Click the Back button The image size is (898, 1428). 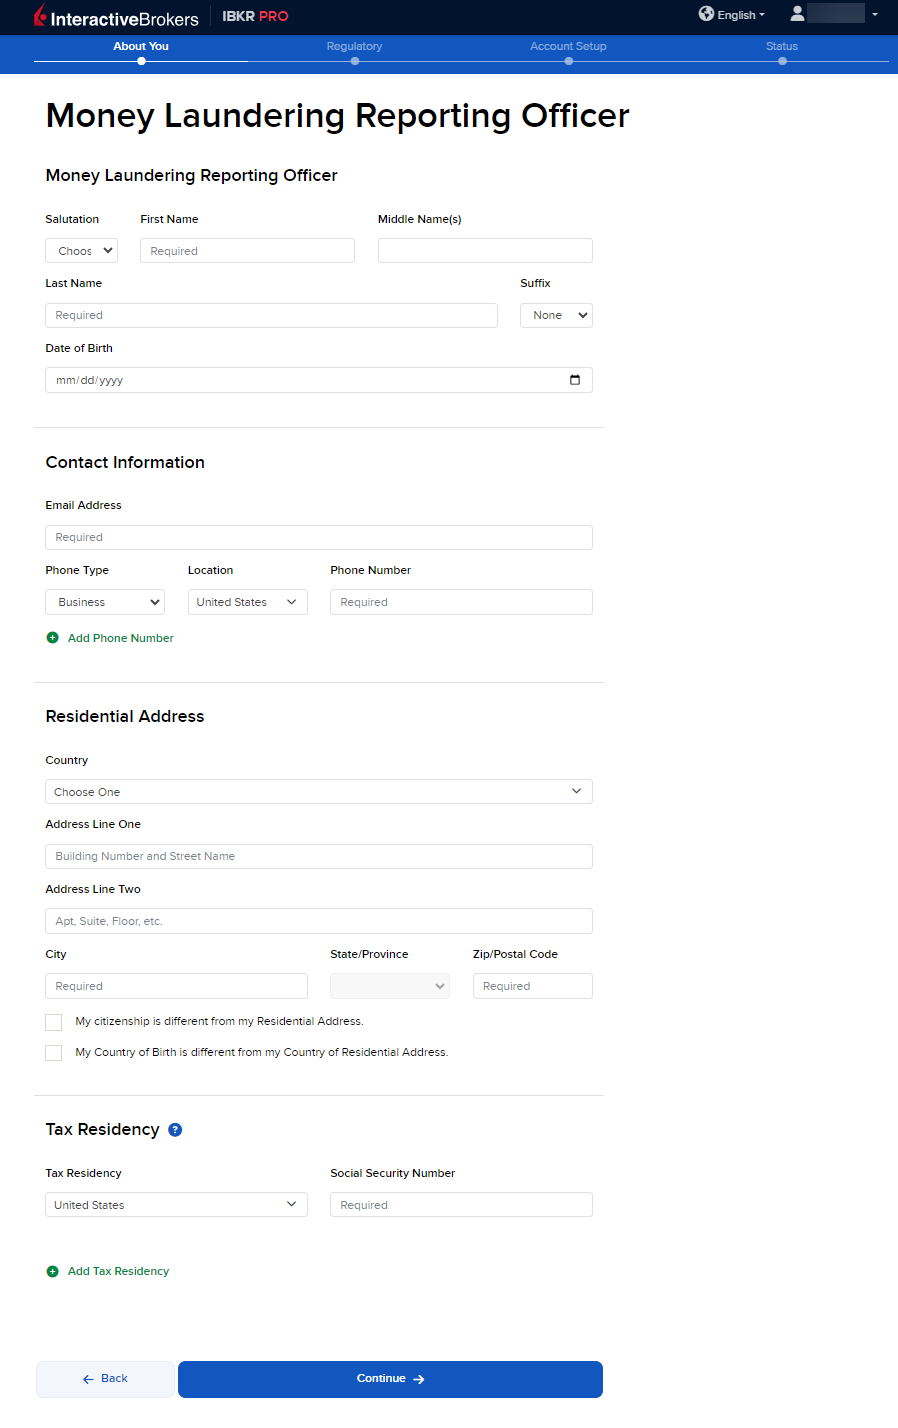105,1379
